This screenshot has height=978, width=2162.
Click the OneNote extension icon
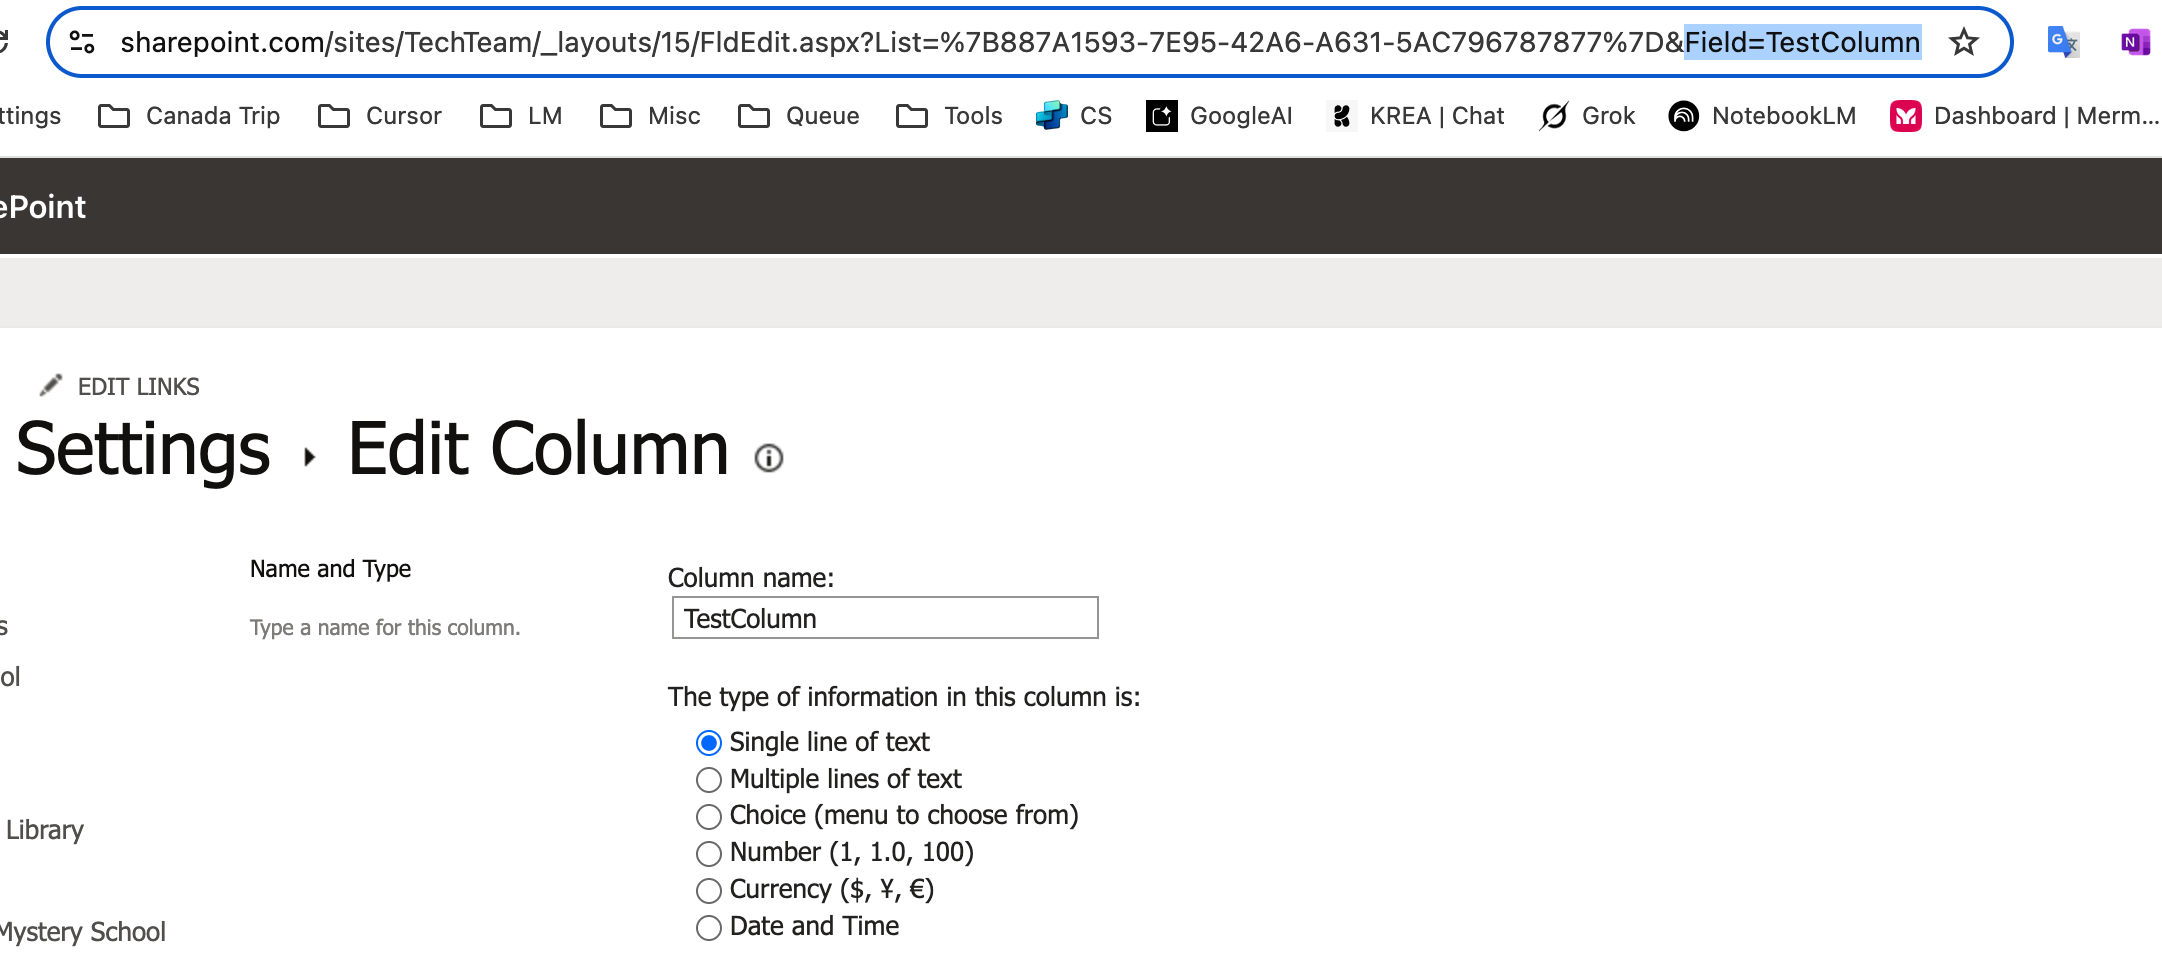tap(2135, 42)
